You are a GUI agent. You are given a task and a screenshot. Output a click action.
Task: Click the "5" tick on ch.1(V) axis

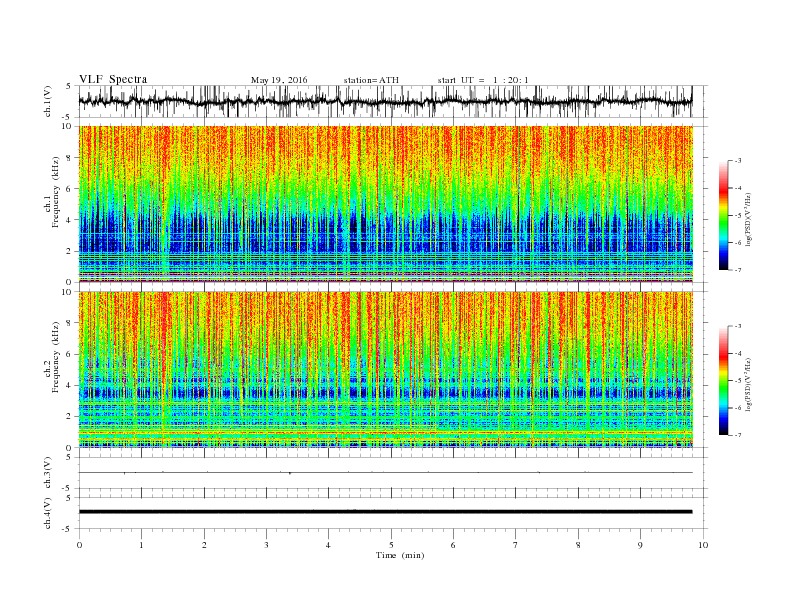[x=69, y=86]
